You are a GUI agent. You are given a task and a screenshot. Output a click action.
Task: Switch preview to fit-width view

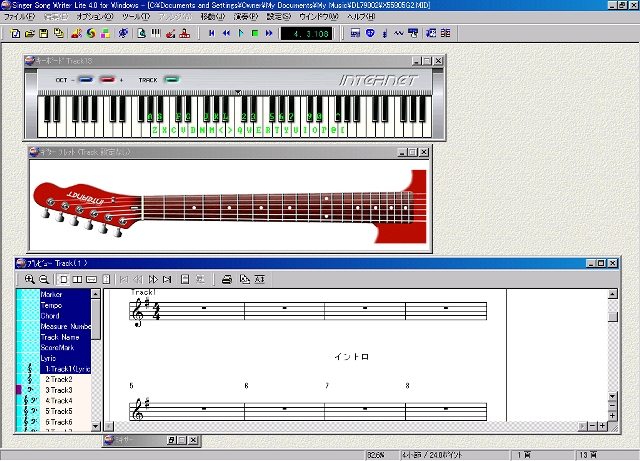pos(91,279)
